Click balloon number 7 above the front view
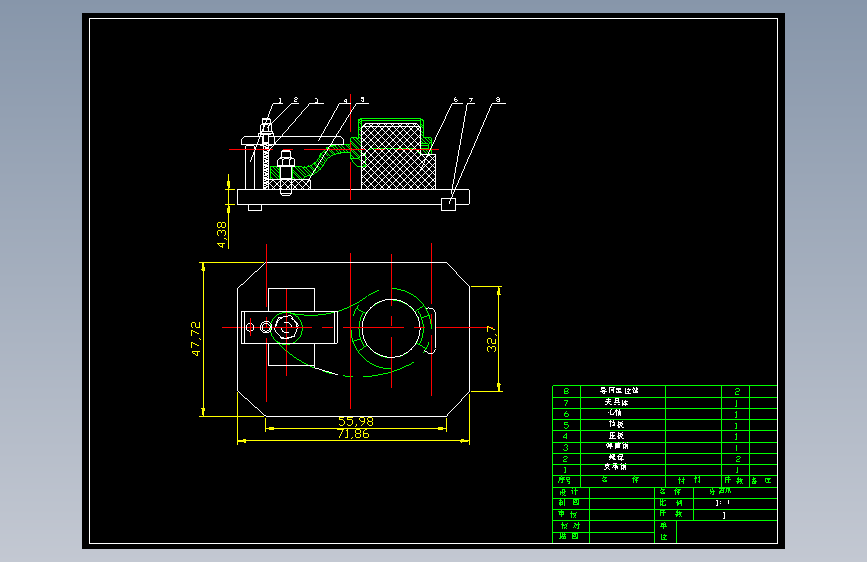 tap(471, 101)
